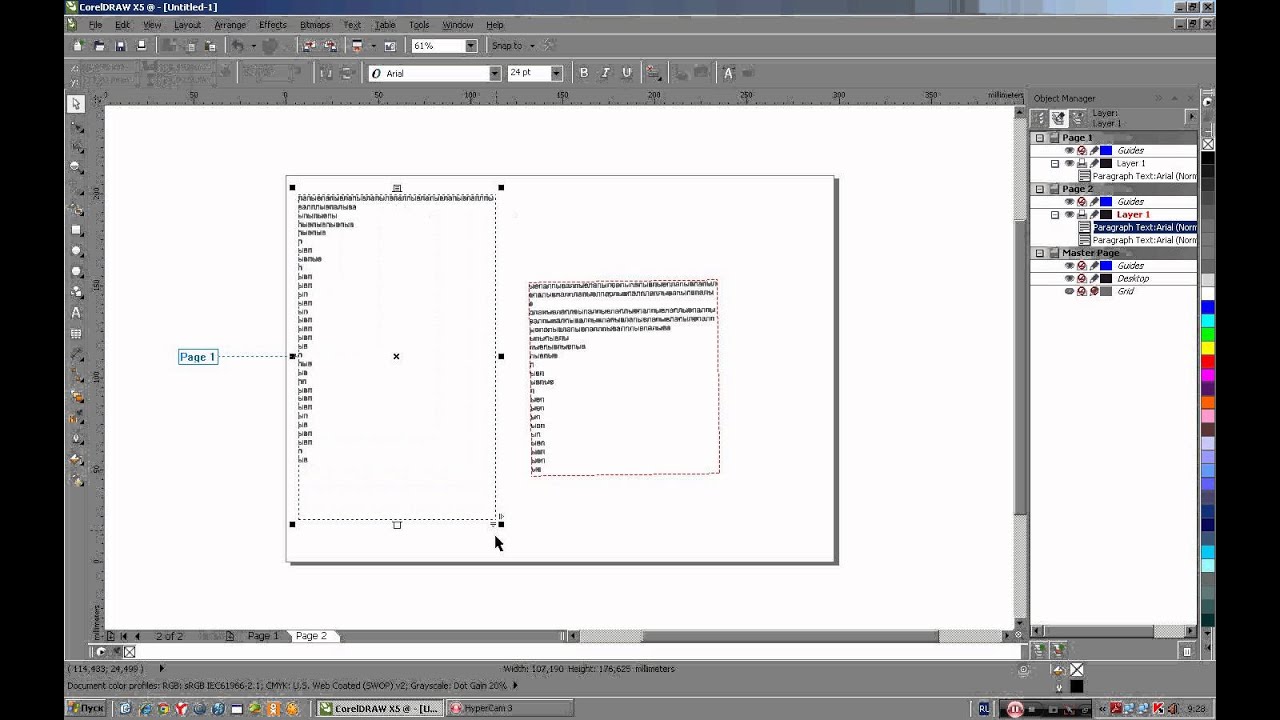Click Show Object Properties in Object Manager
1280x720 pixels.
tap(1040, 118)
